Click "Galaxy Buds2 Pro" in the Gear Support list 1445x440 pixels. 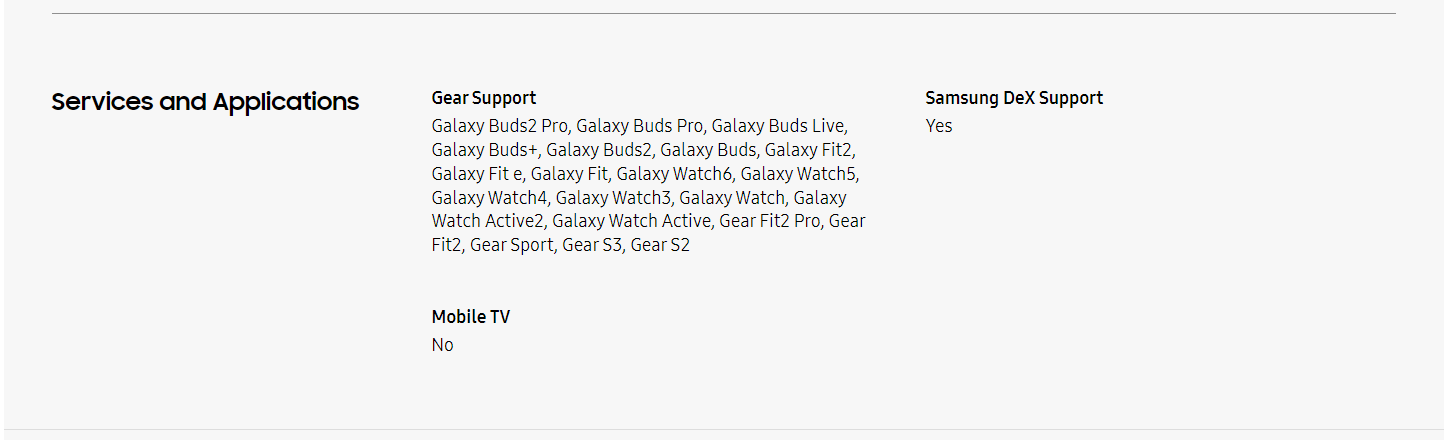pyautogui.click(x=500, y=126)
